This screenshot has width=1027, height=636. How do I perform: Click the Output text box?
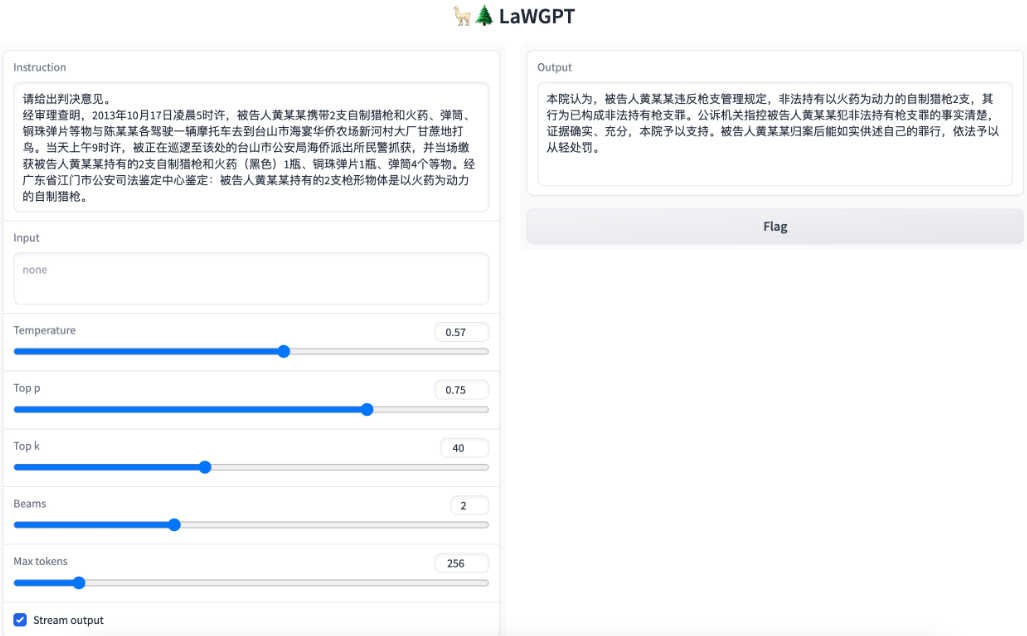point(775,134)
